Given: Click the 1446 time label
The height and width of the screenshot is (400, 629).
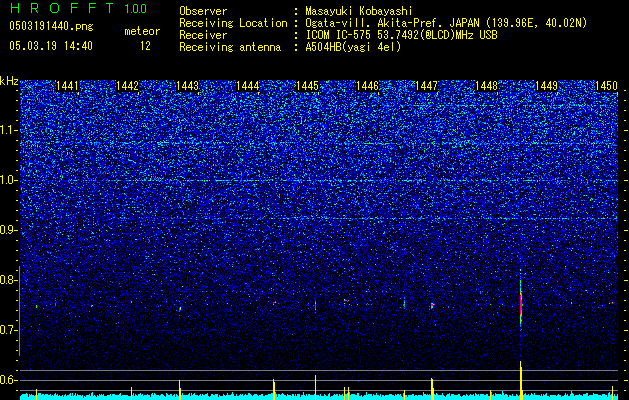Looking at the screenshot, I should (x=367, y=86).
